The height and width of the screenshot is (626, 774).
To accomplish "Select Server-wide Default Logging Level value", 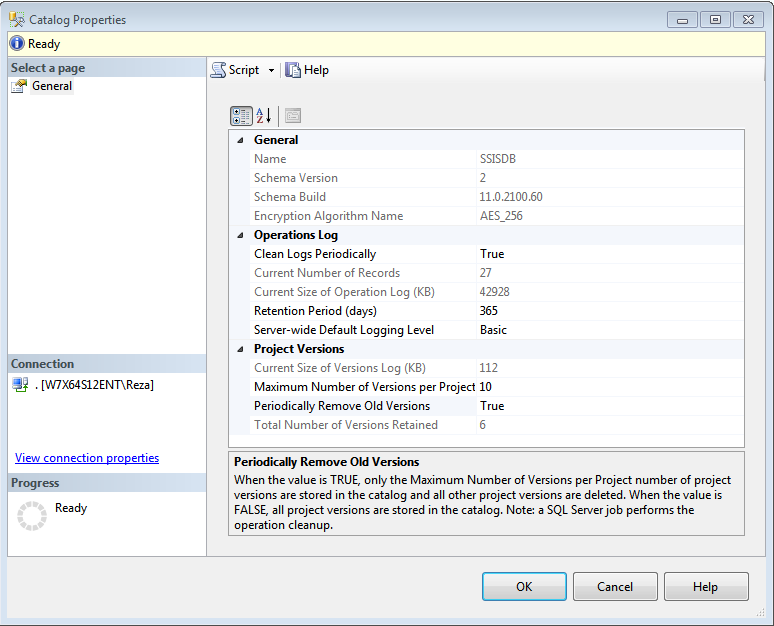I will pyautogui.click(x=493, y=330).
